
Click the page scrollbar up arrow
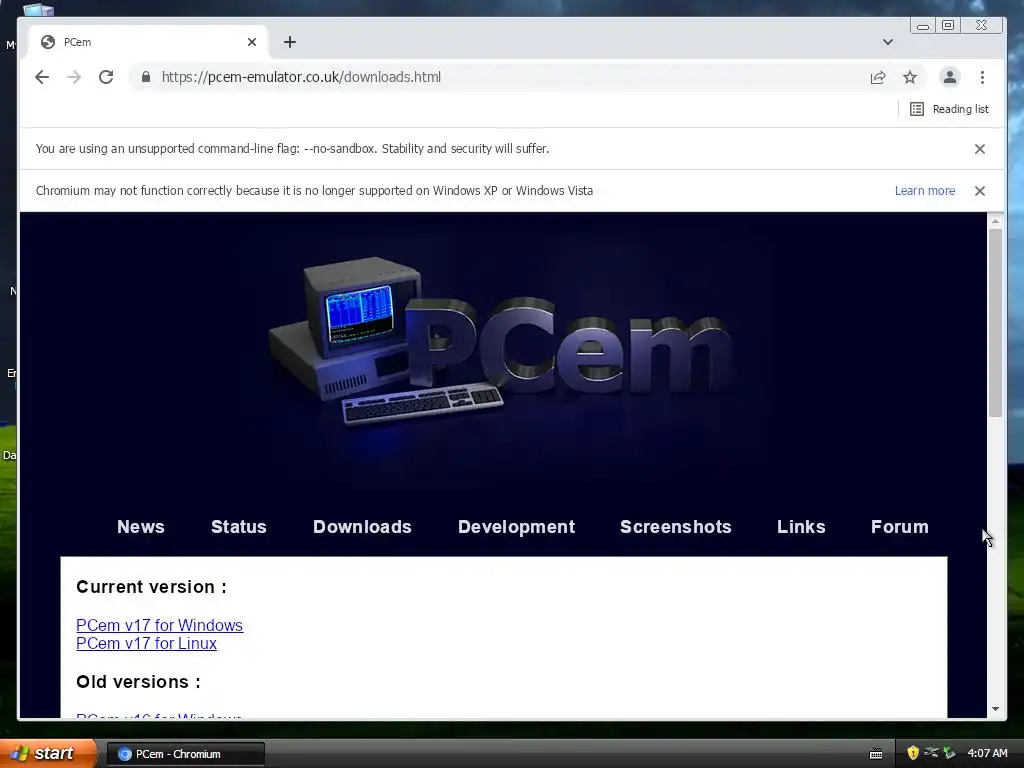995,221
